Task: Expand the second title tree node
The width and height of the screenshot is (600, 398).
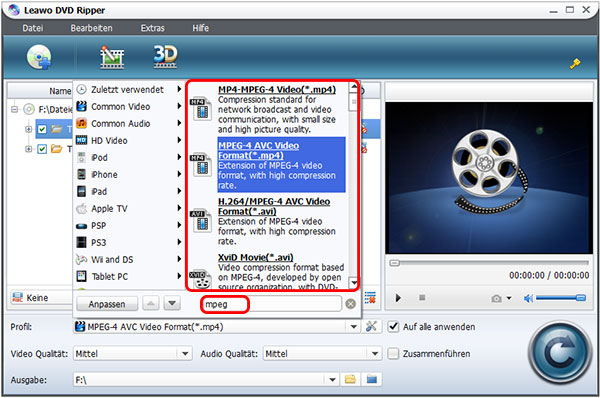Action: pyautogui.click(x=28, y=149)
